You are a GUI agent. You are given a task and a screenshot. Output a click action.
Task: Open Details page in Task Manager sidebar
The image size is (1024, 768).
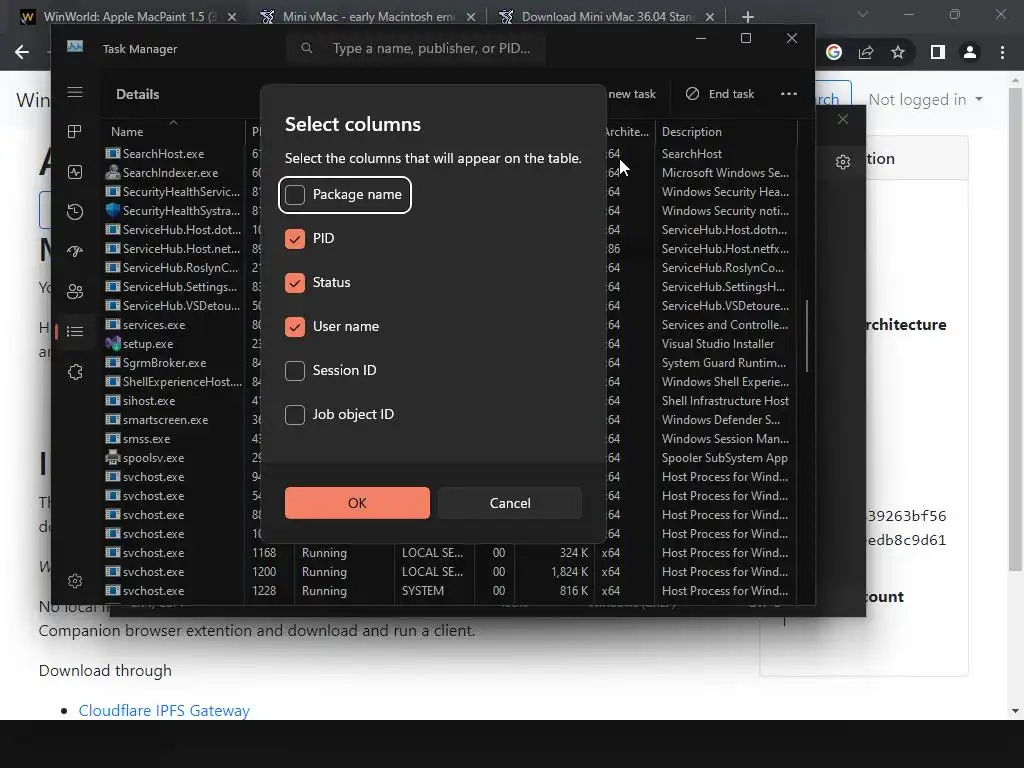(x=75, y=332)
